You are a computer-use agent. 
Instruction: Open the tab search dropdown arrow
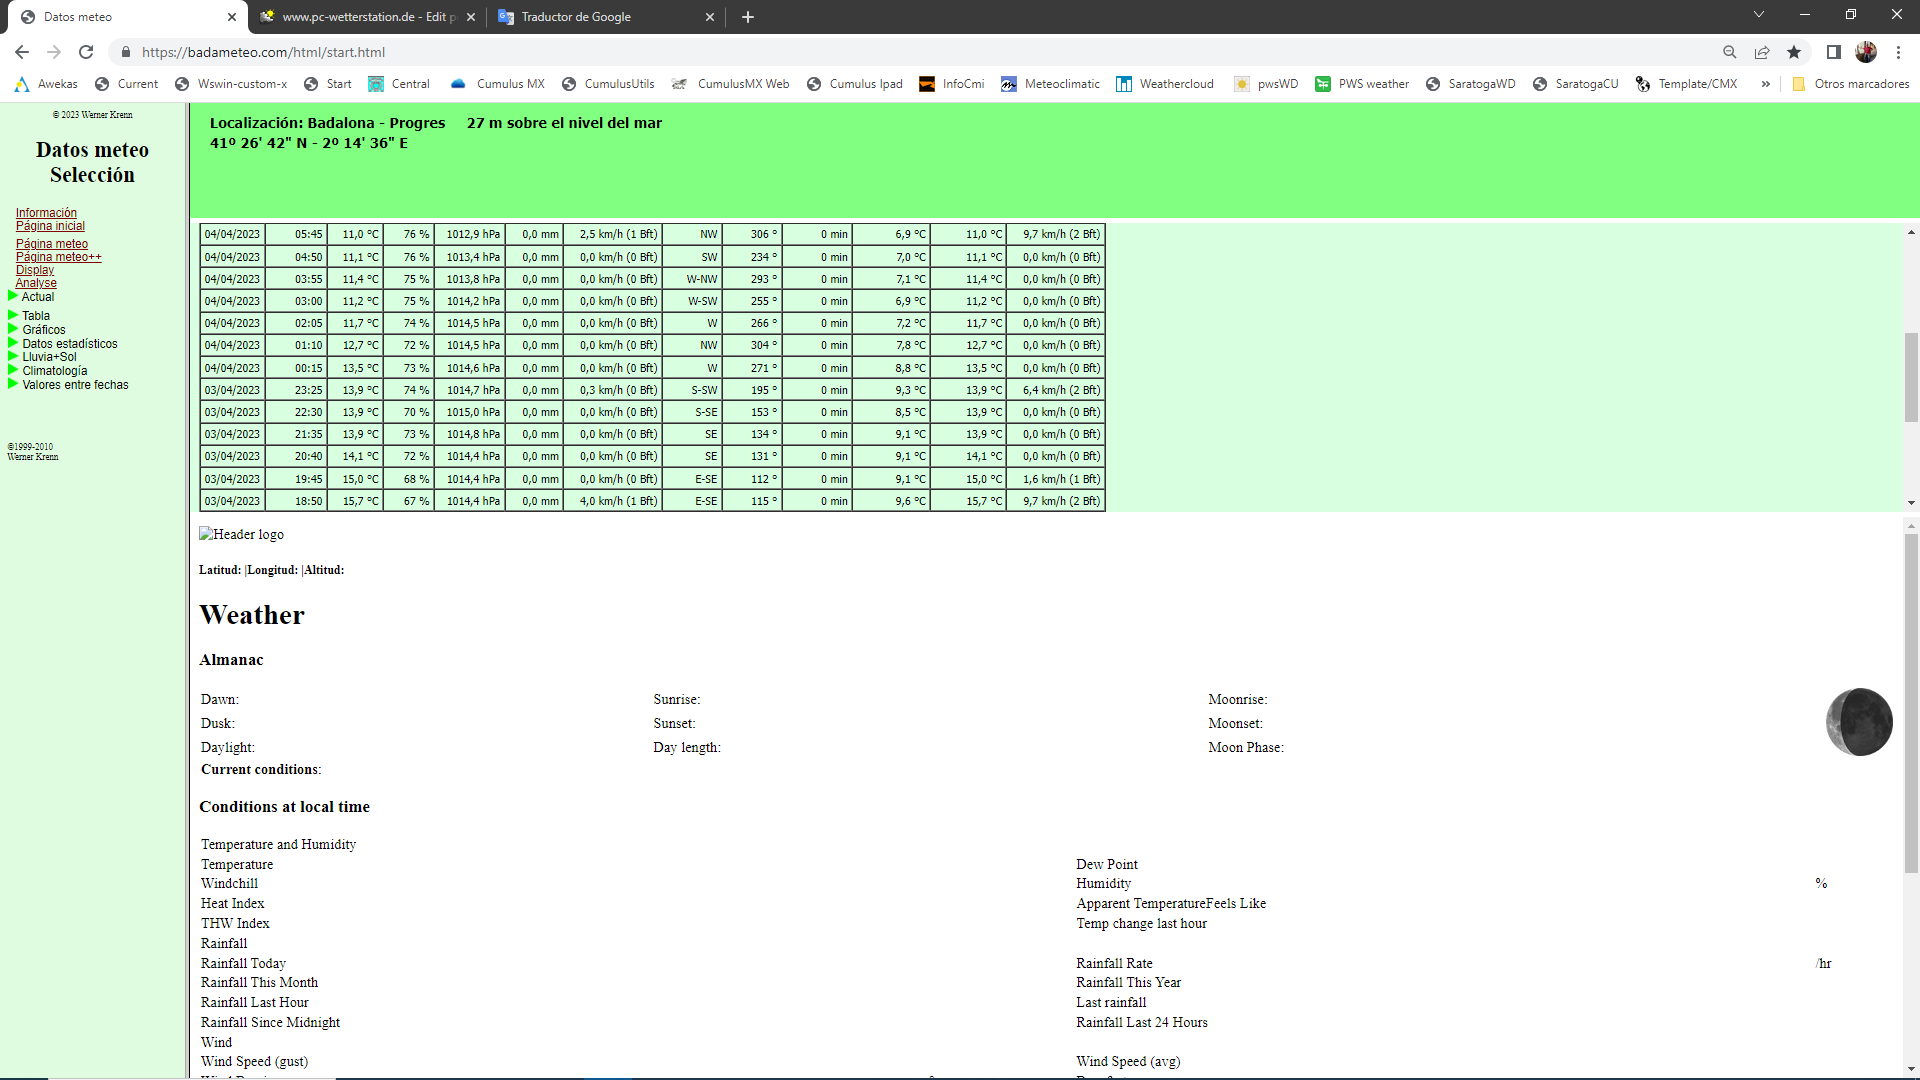click(x=1759, y=15)
